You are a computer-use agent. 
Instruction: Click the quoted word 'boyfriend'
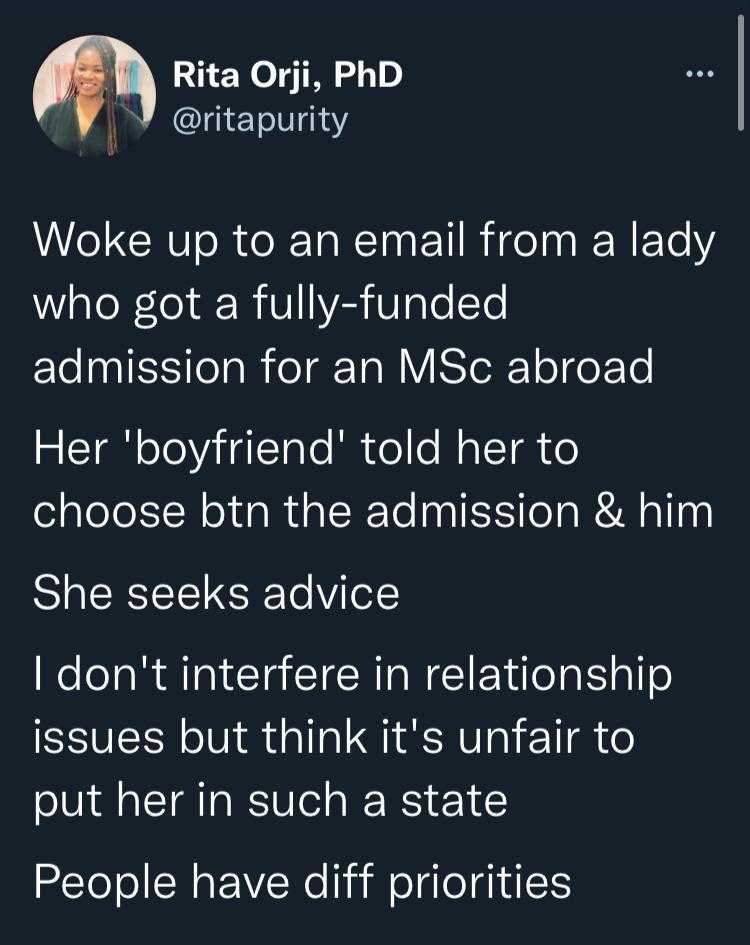point(244,450)
